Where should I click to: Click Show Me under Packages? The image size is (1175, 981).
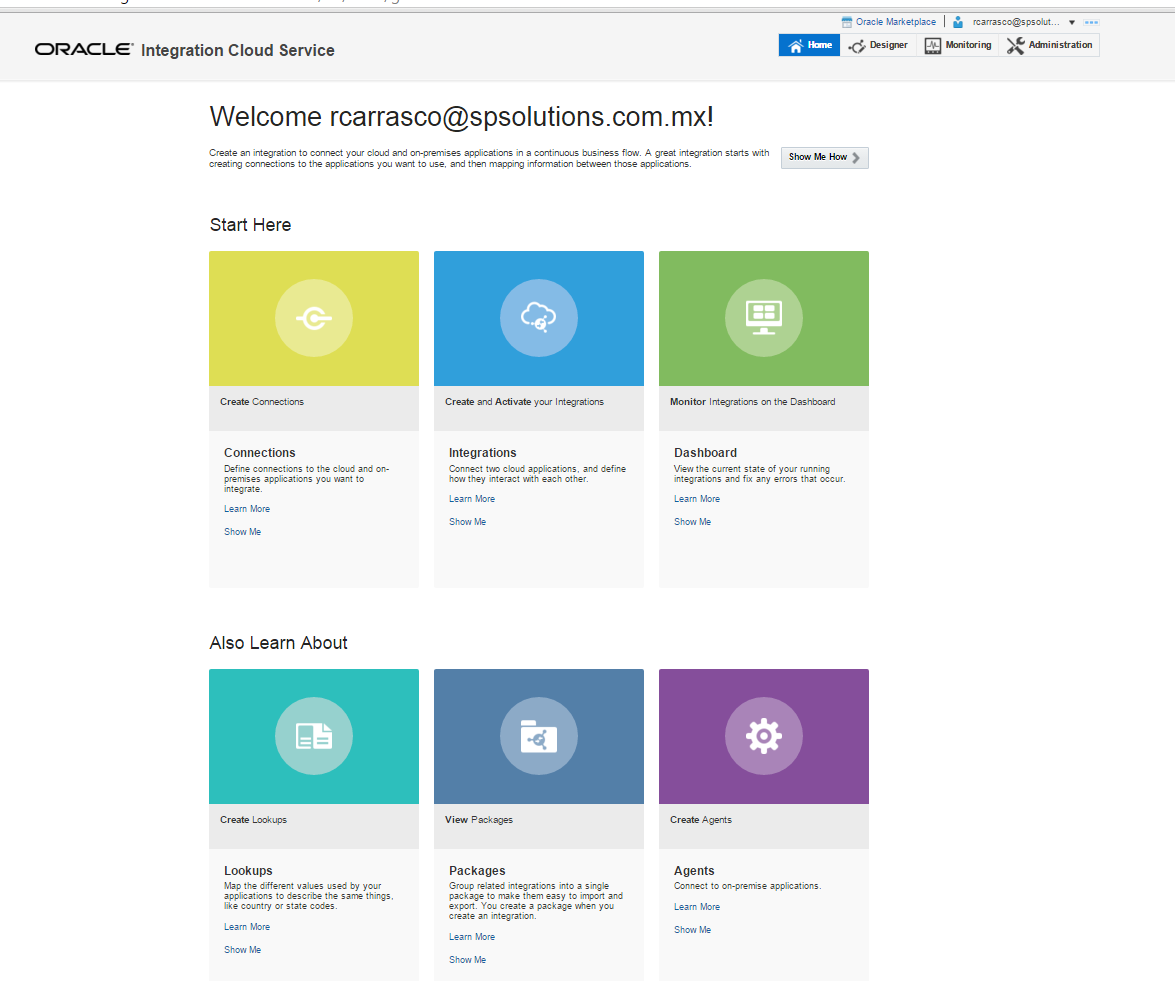pyautogui.click(x=467, y=959)
